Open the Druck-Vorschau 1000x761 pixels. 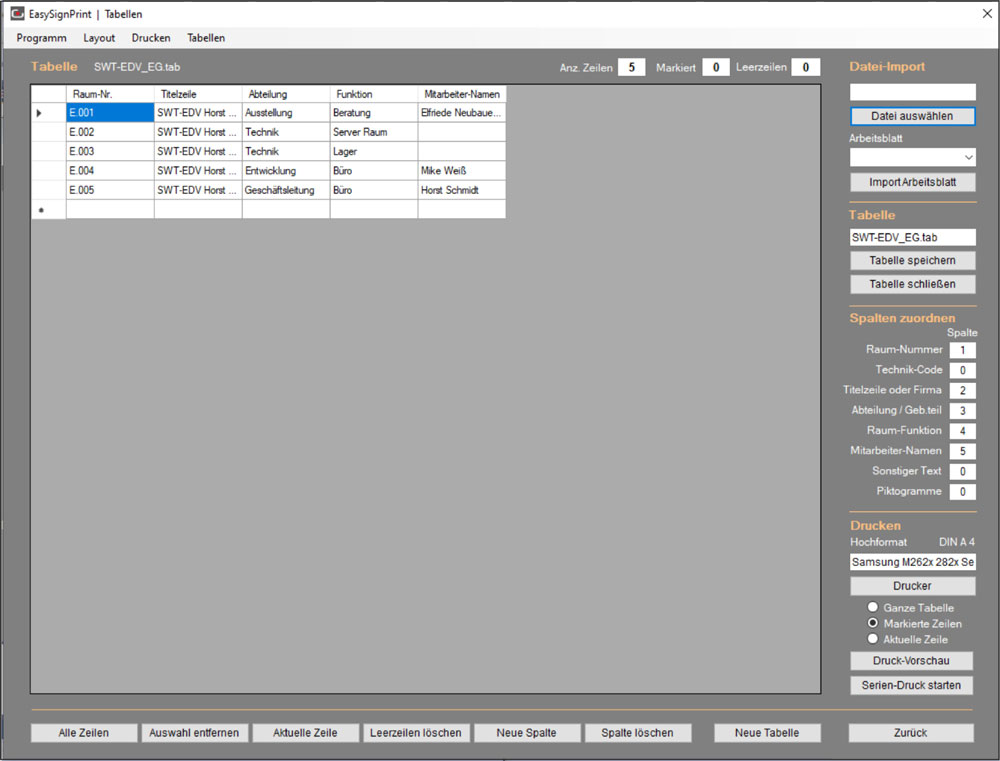point(911,661)
